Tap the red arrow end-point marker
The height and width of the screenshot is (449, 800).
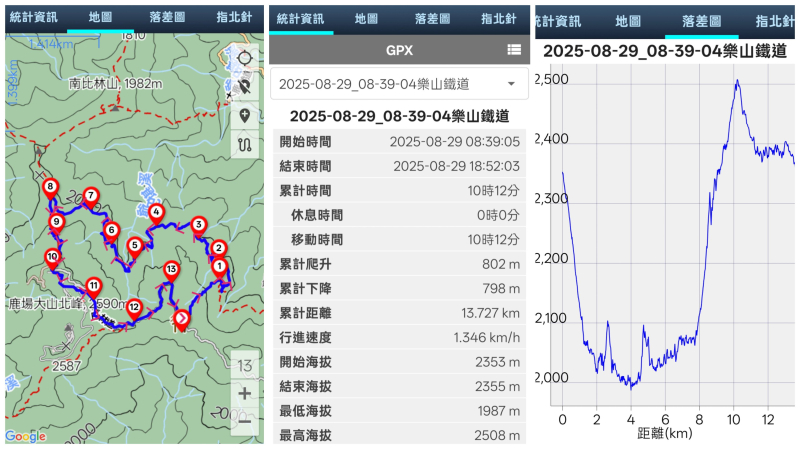(x=181, y=320)
